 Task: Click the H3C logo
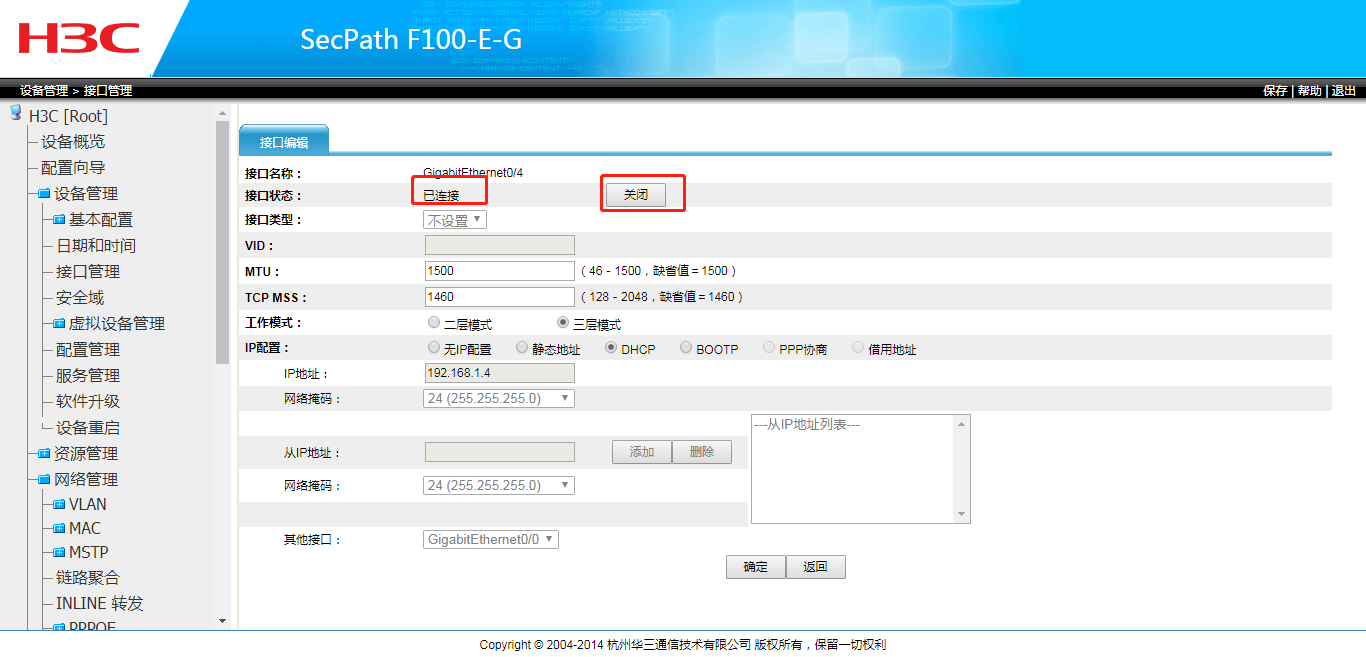pyautogui.click(x=79, y=38)
